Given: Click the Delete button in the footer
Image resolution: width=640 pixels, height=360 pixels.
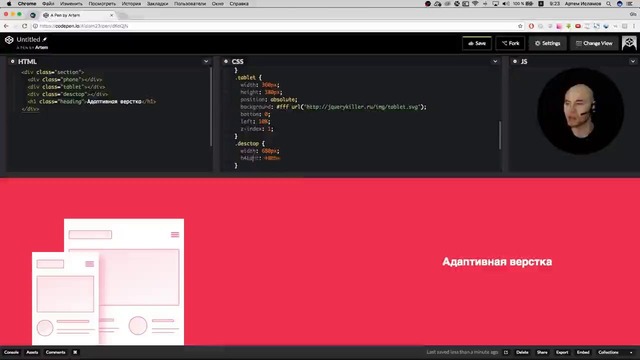Looking at the screenshot, I should [522, 352].
